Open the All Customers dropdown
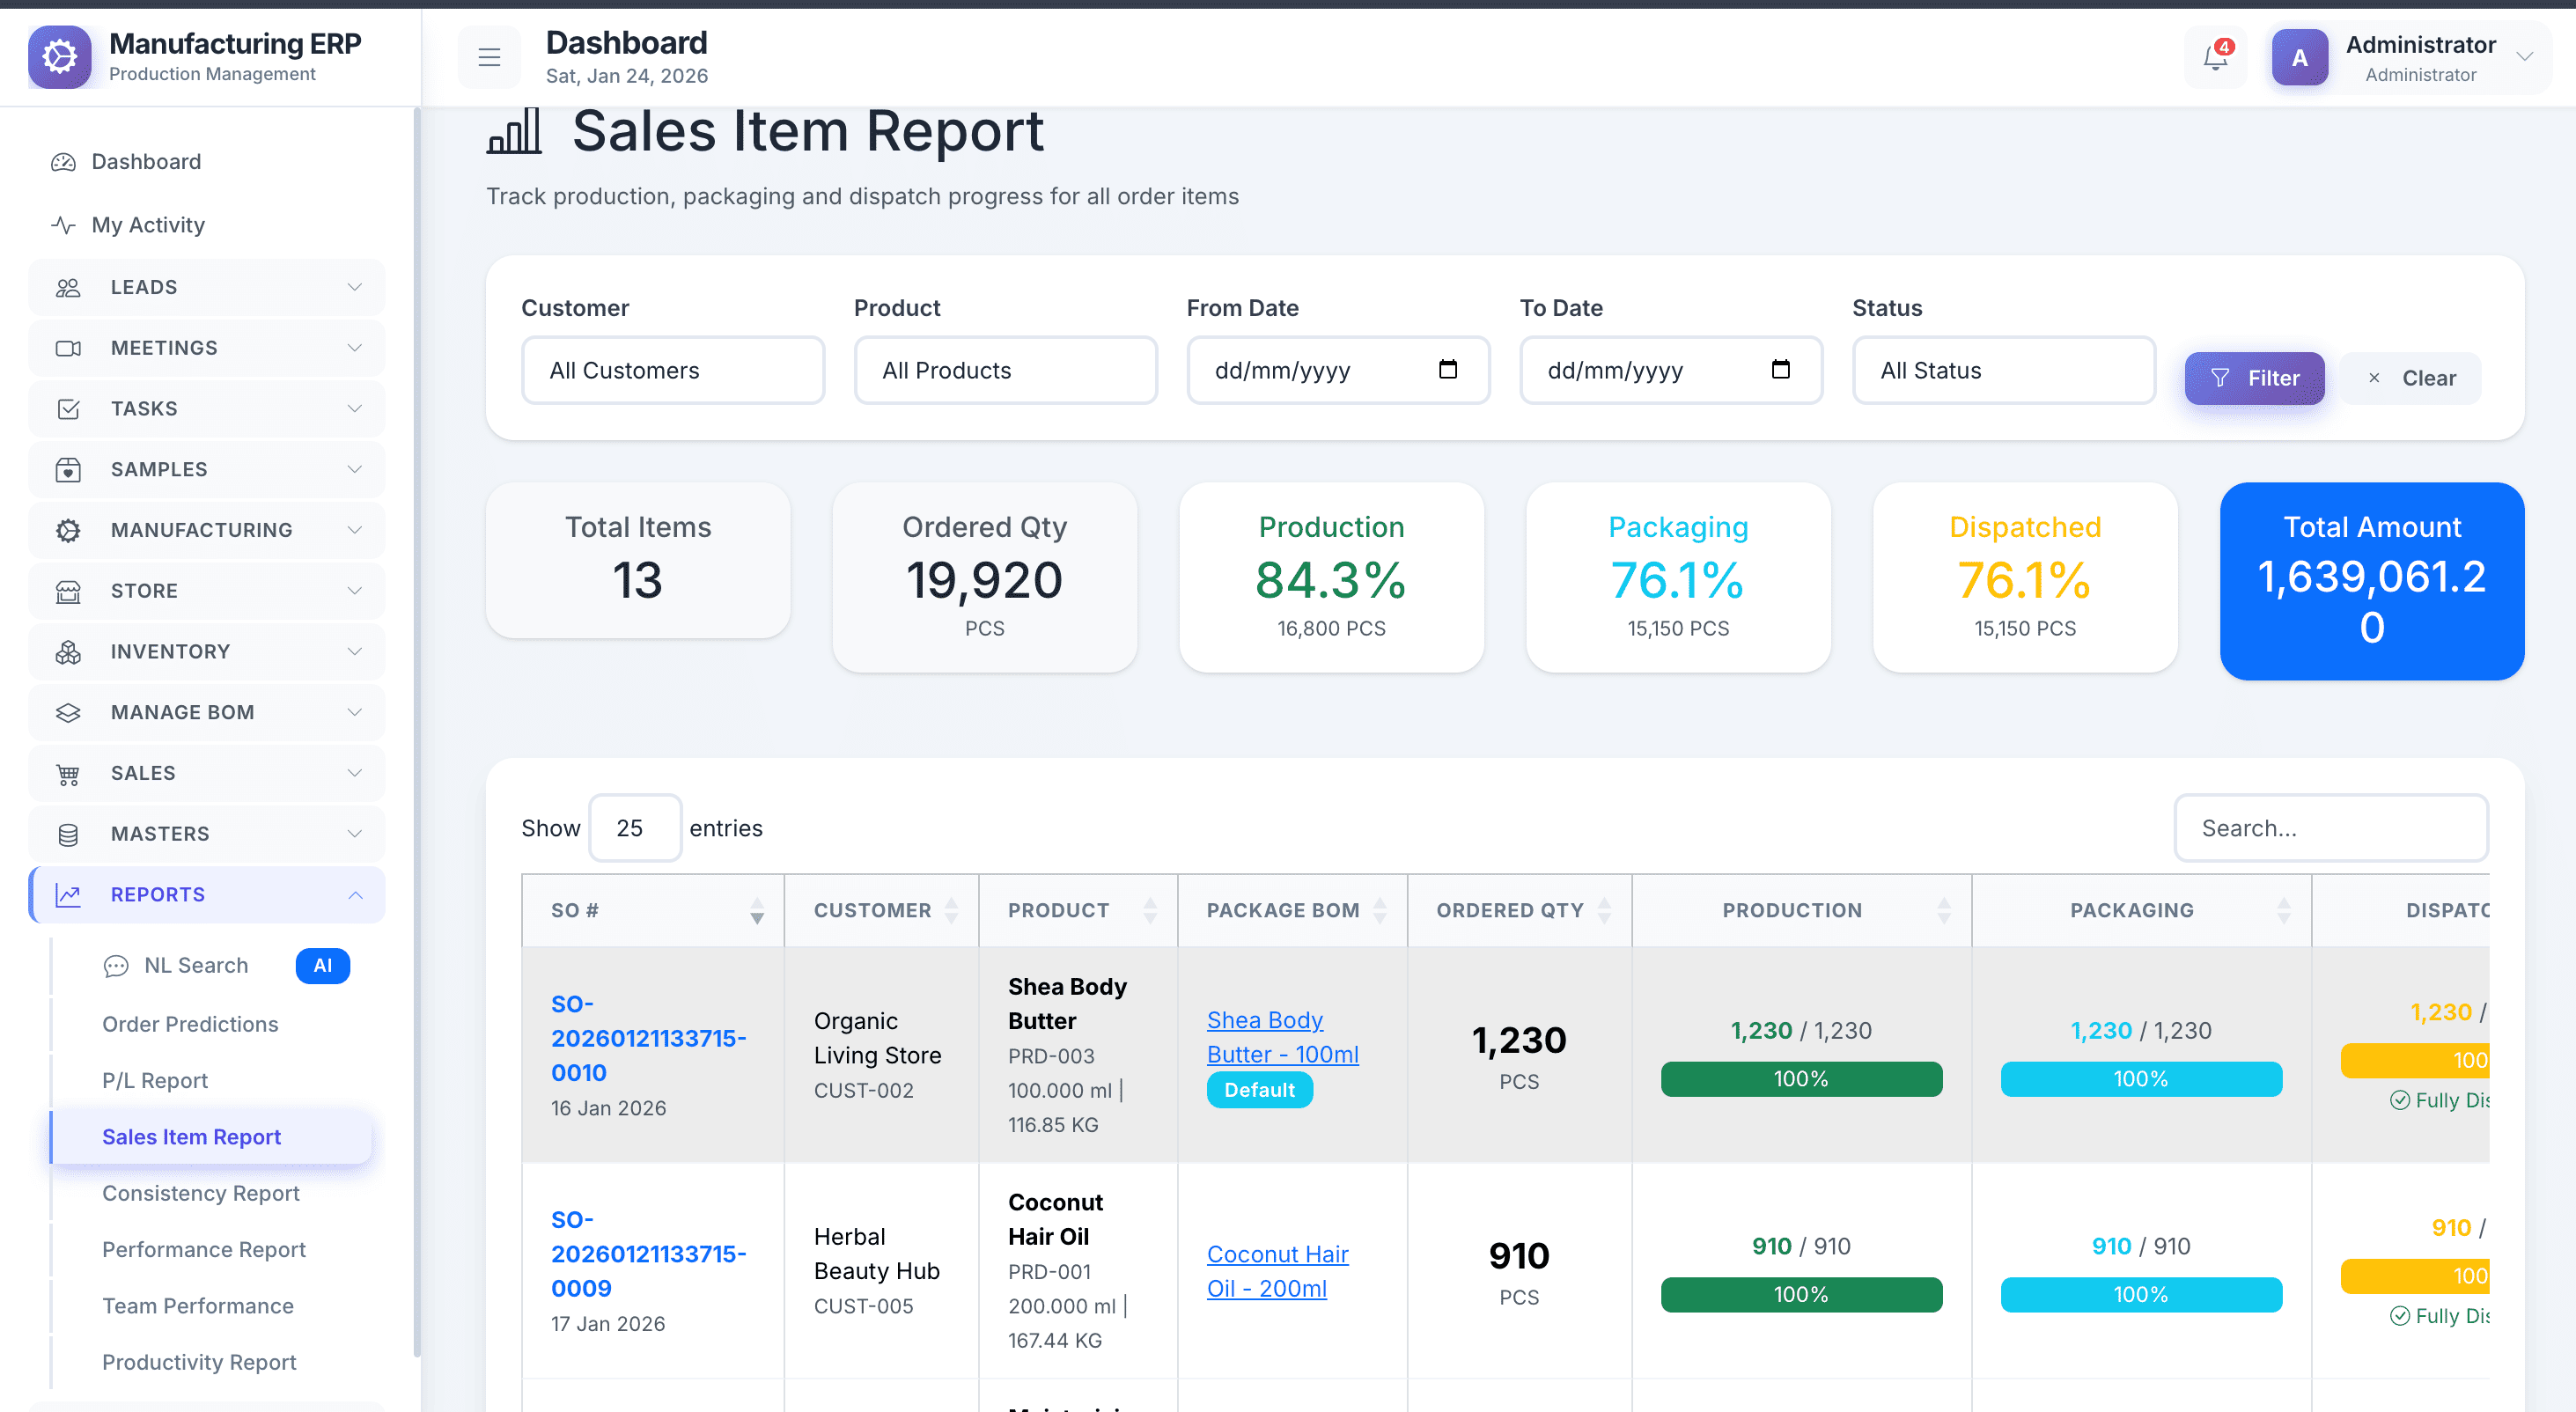Image resolution: width=2576 pixels, height=1412 pixels. click(x=673, y=370)
